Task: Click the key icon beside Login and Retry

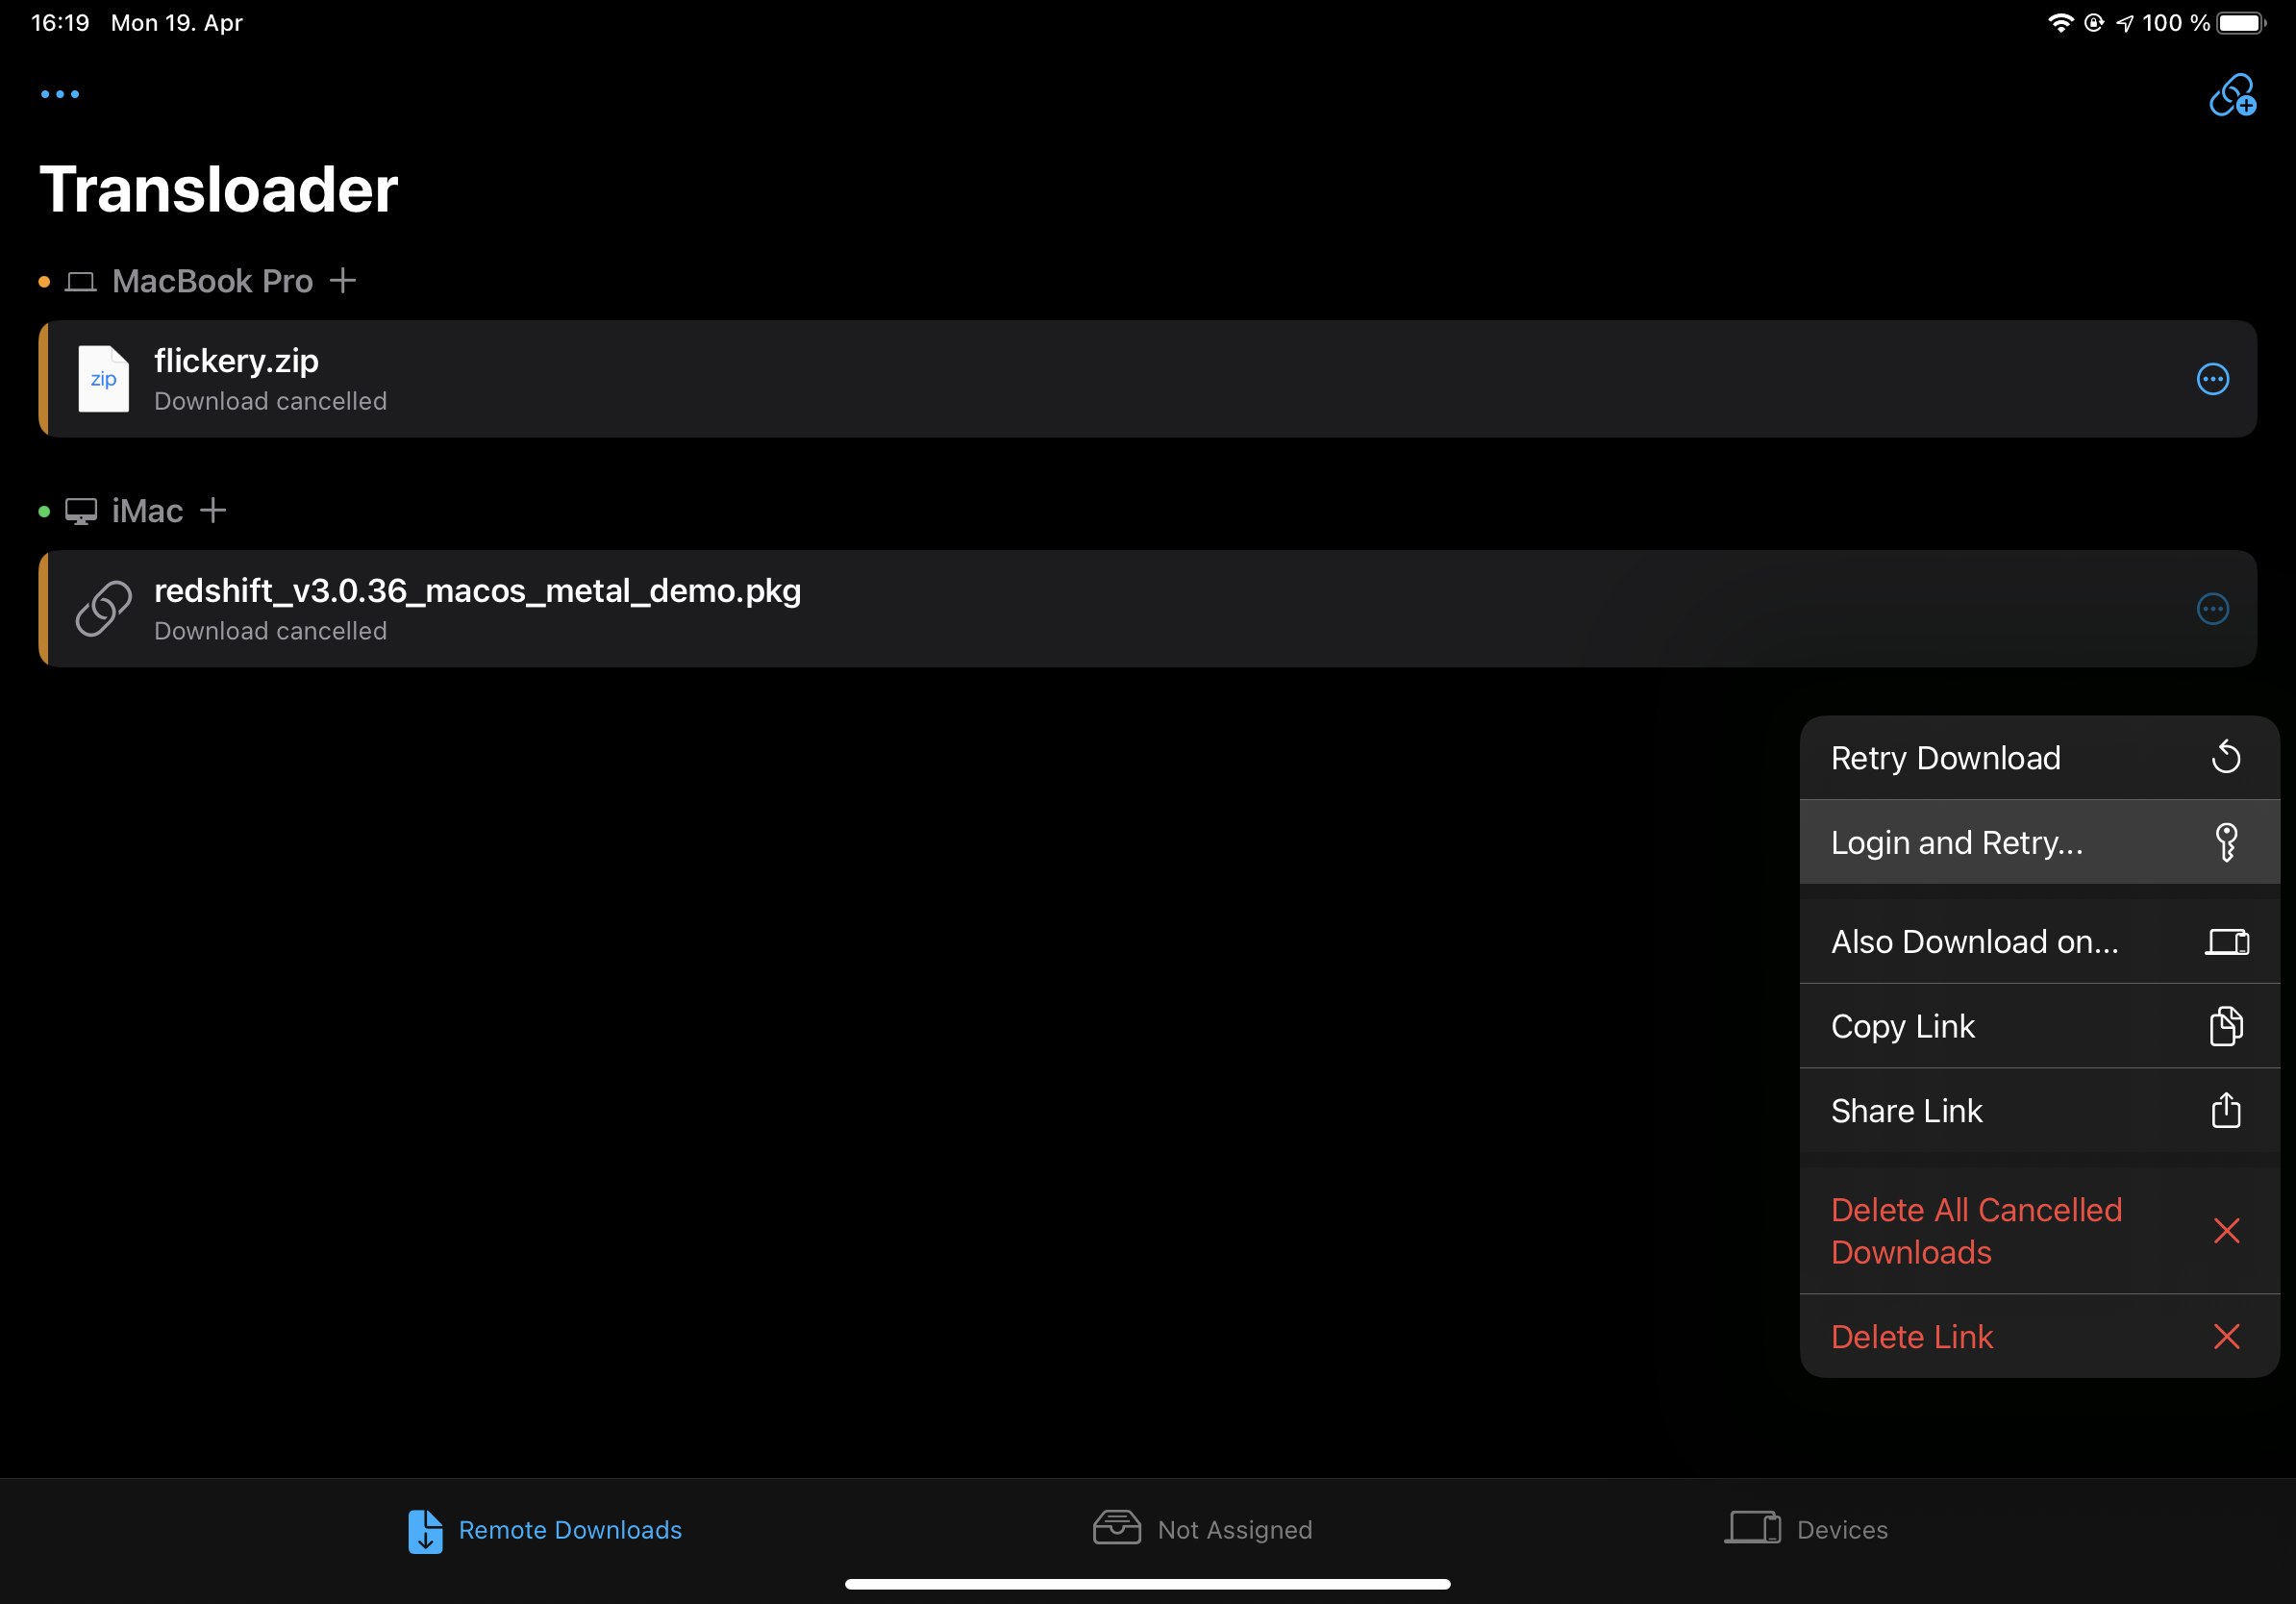Action: click(x=2227, y=842)
